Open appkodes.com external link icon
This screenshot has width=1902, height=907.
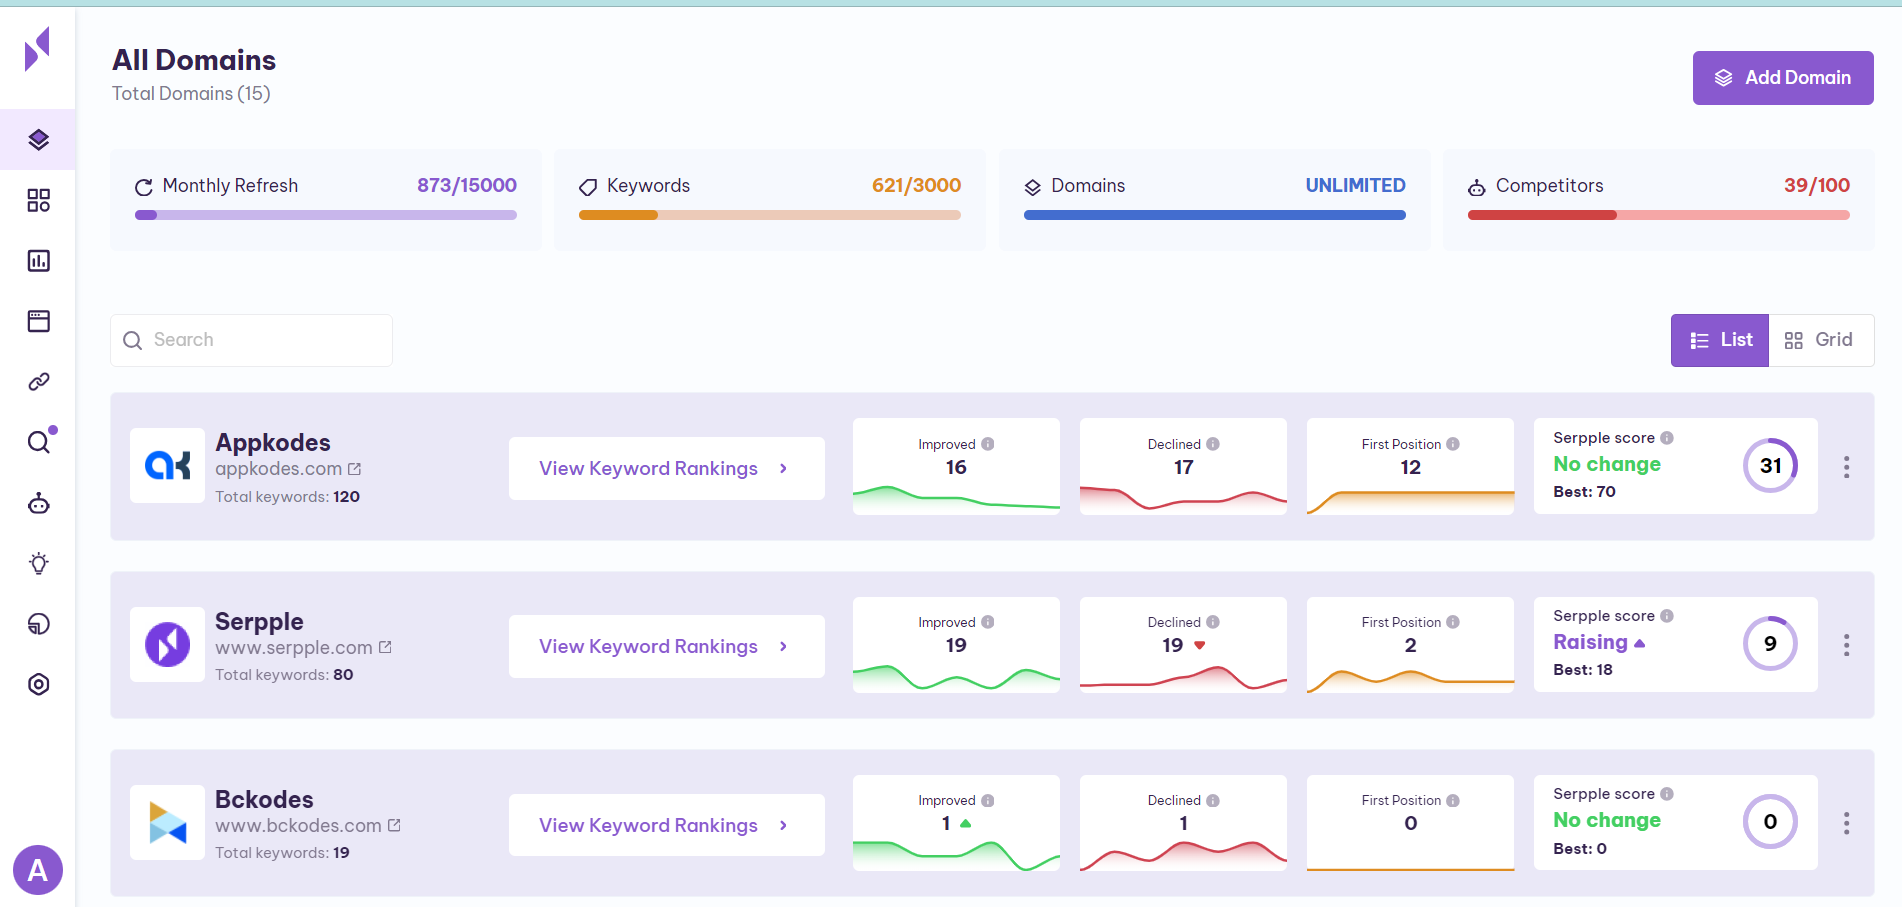click(x=354, y=468)
